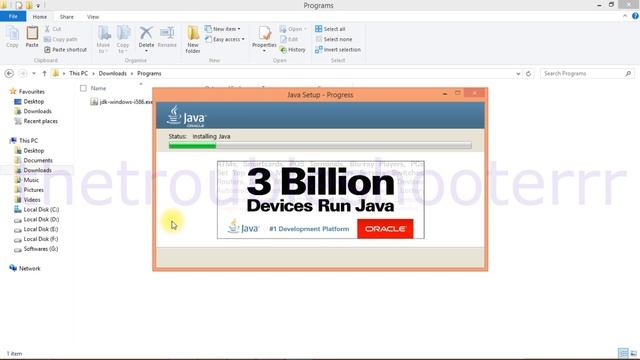Click Downloads in the address breadcrumb
The width and height of the screenshot is (640, 360).
(x=113, y=73)
